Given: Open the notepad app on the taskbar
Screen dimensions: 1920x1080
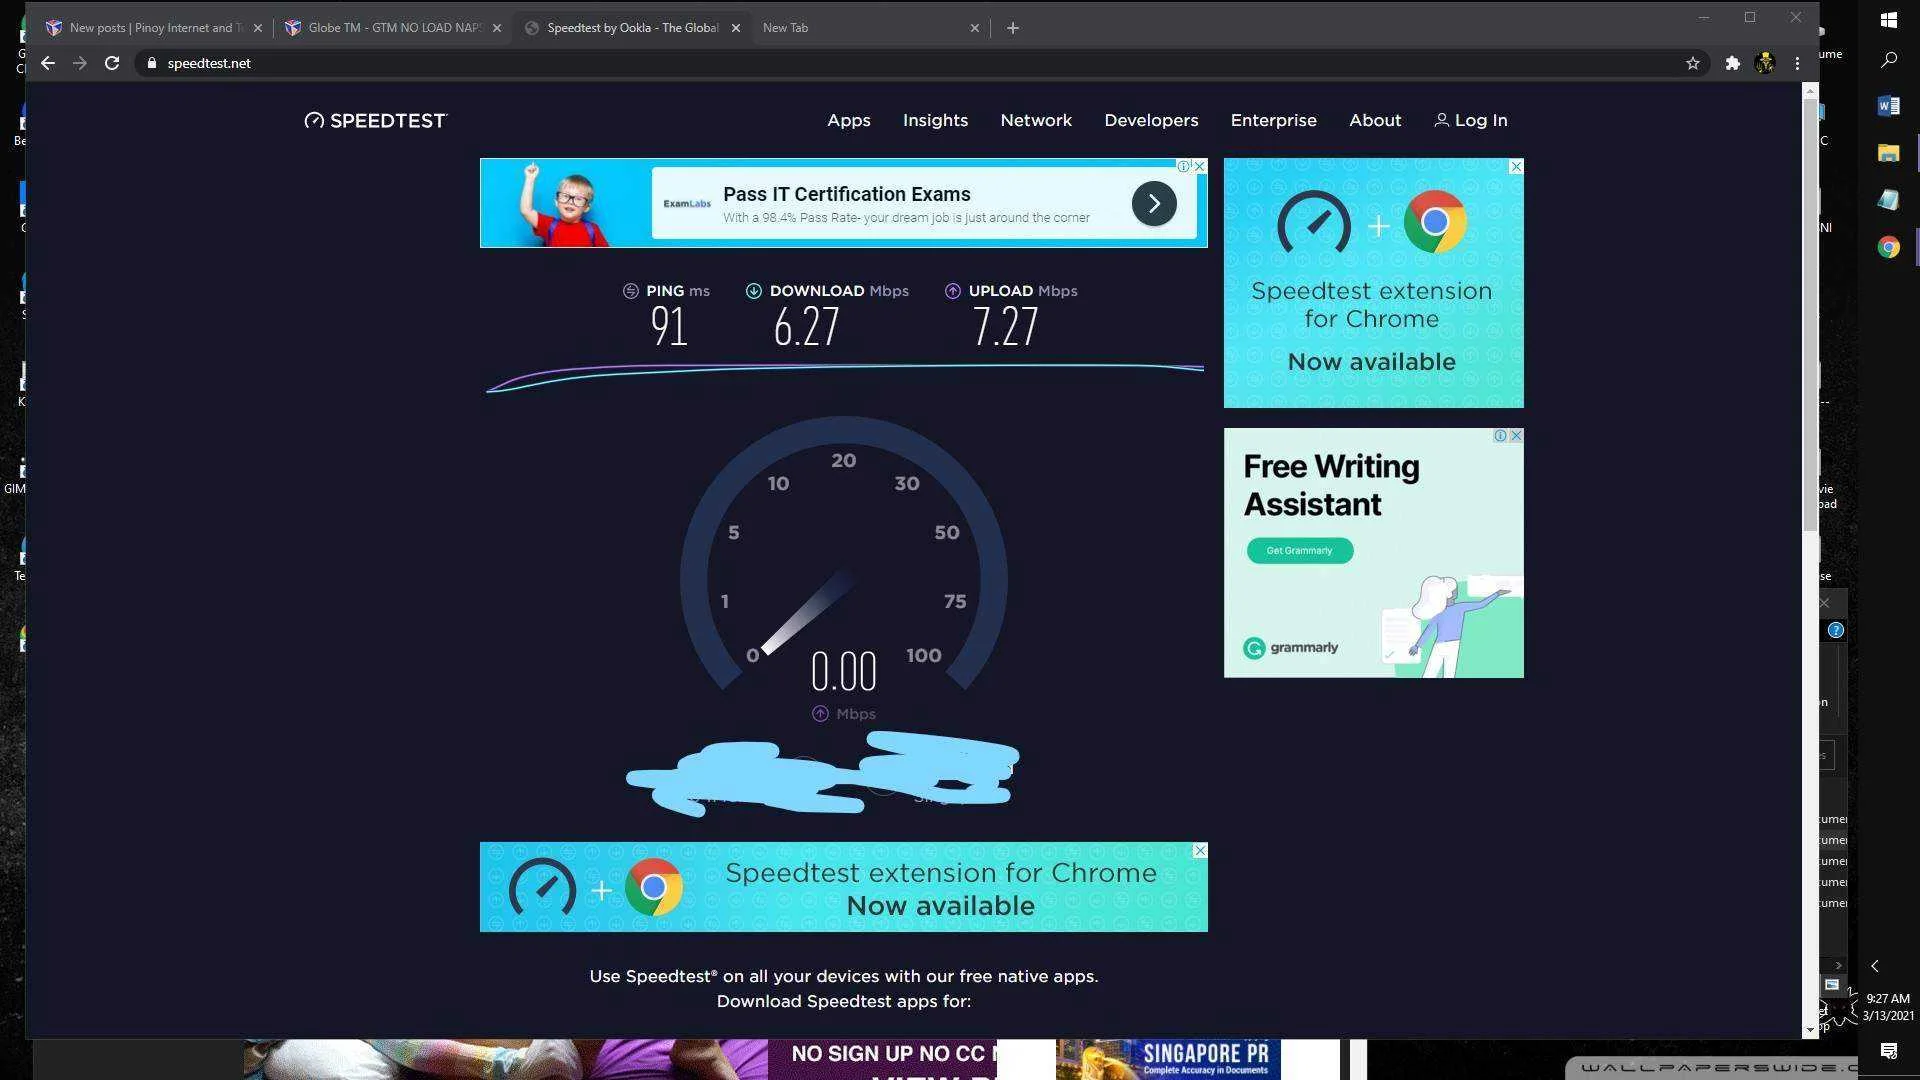Looking at the screenshot, I should click(1889, 200).
